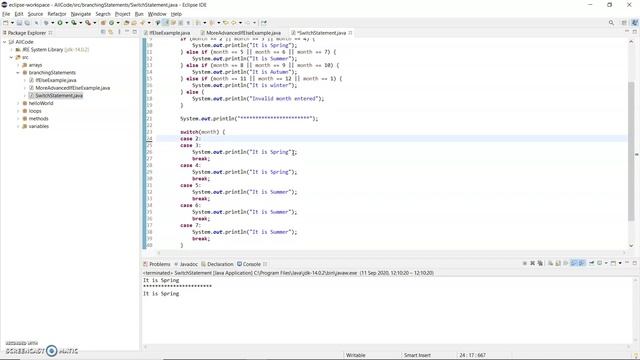This screenshot has width=640, height=360.
Task: Click the editor horizontal scrollbar
Action: [391, 253]
